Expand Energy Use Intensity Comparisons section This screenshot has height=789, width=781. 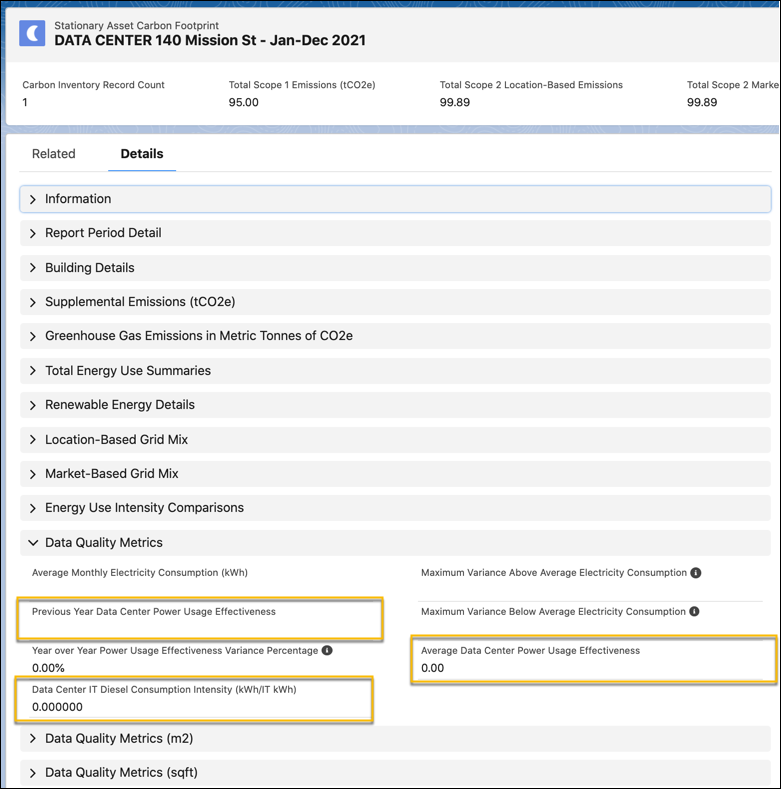pyautogui.click(x=395, y=508)
